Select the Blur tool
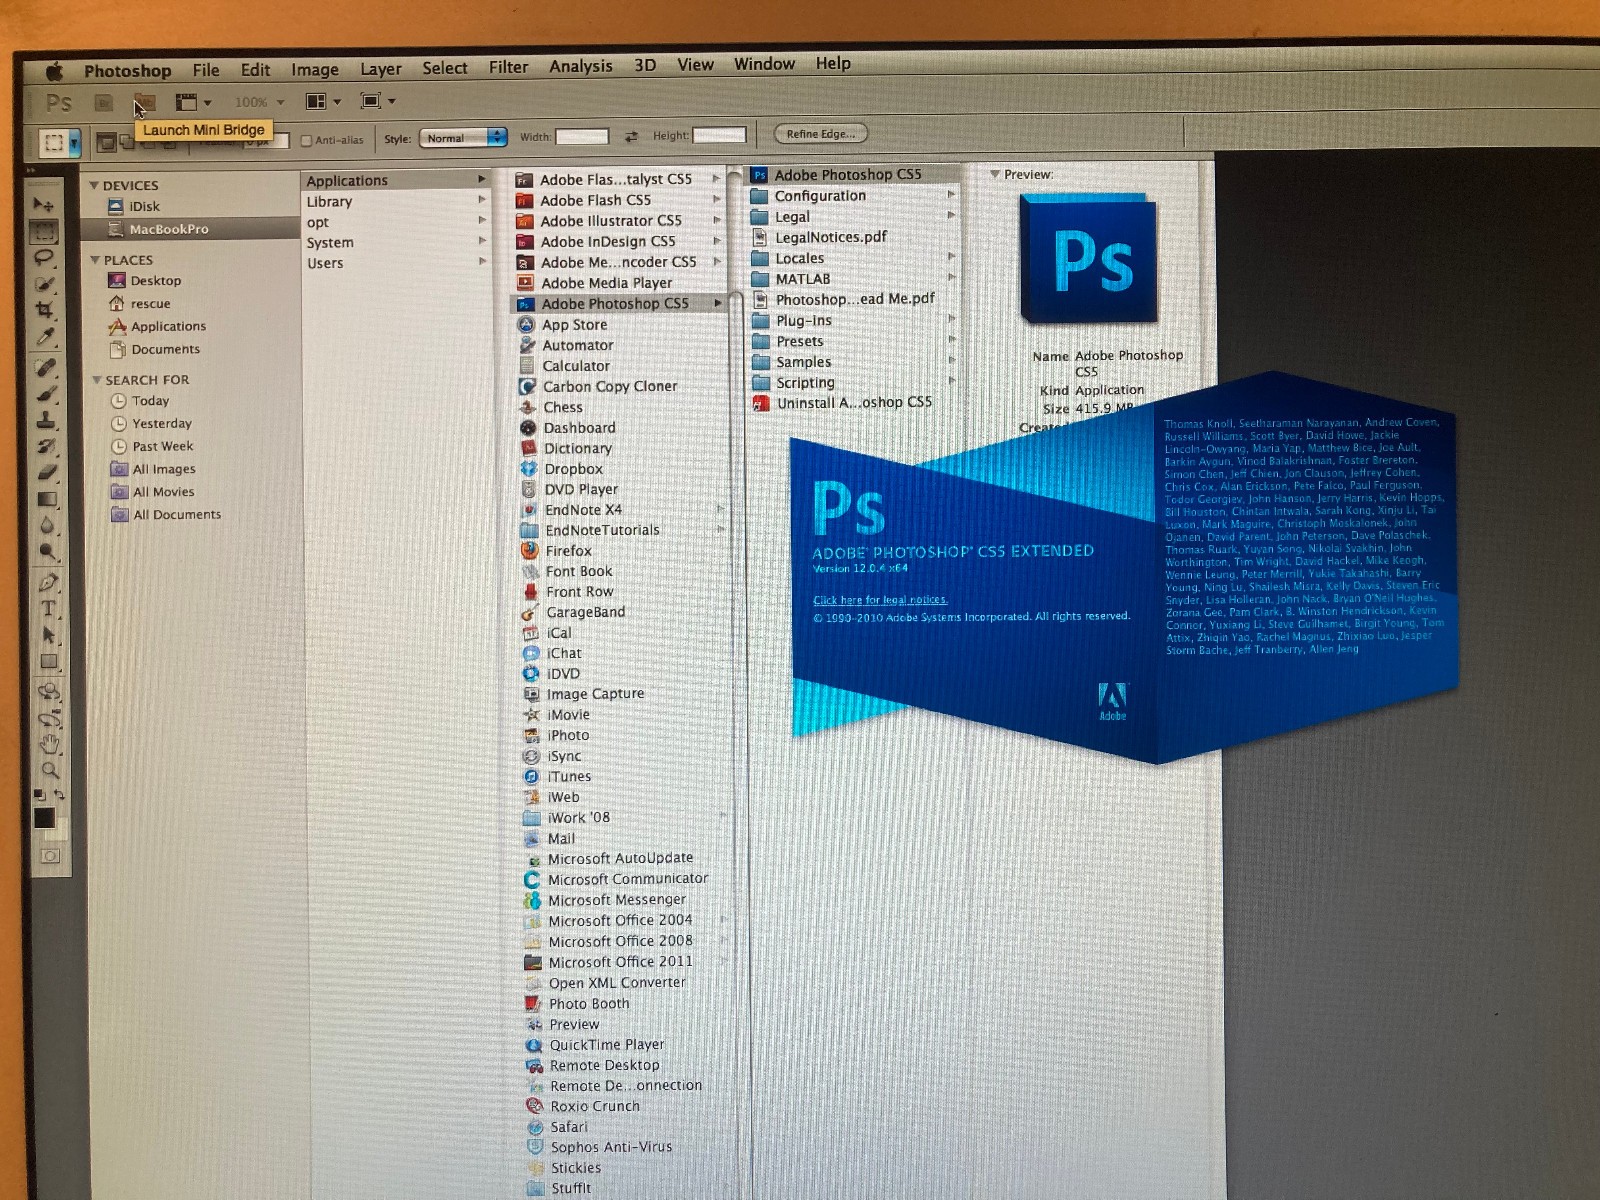The width and height of the screenshot is (1600, 1200). pos(47,525)
